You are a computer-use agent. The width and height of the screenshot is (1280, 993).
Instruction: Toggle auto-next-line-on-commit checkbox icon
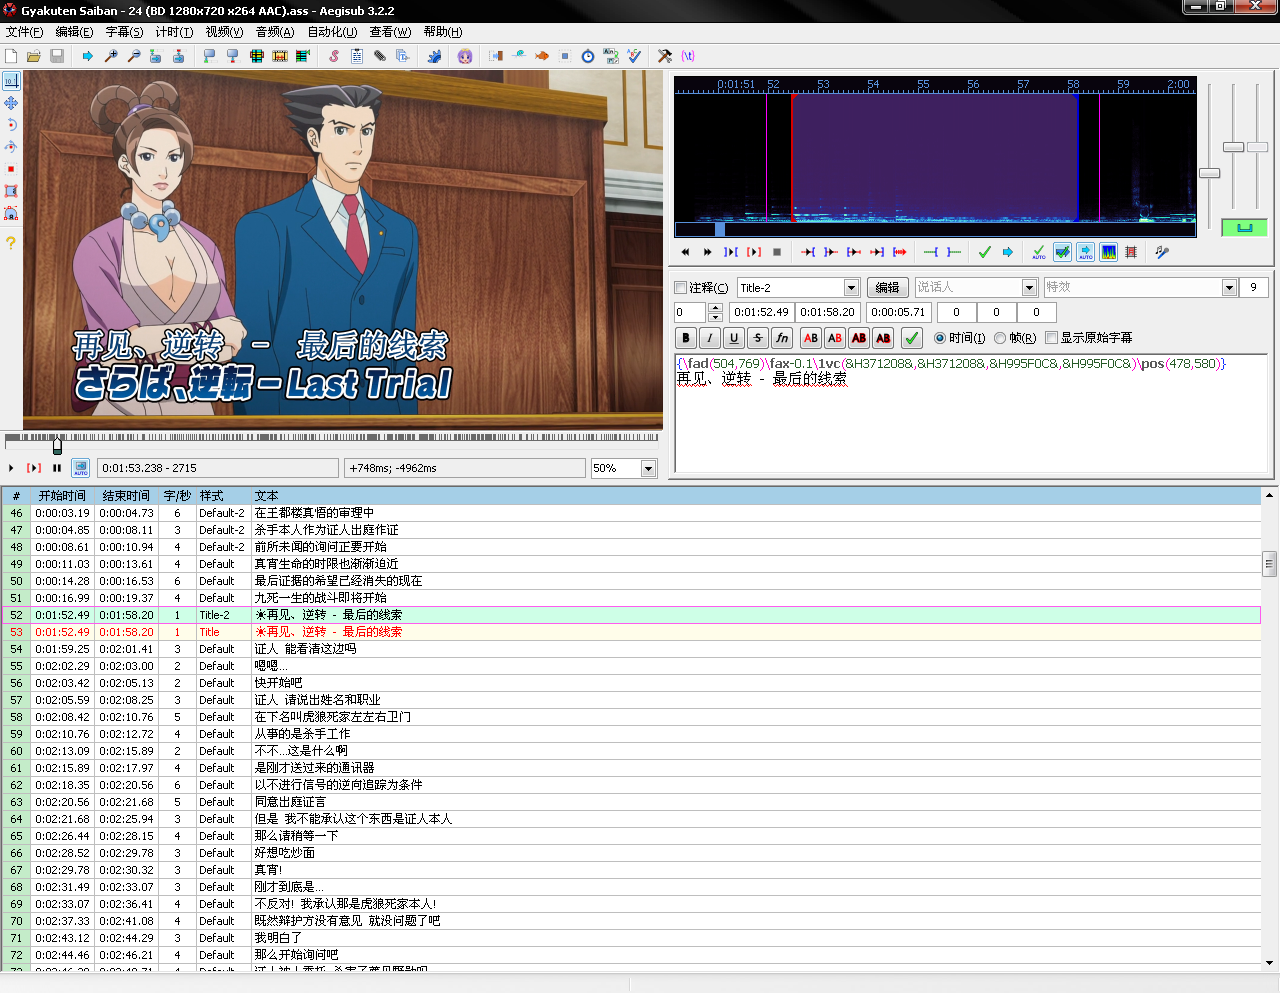coord(1062,252)
